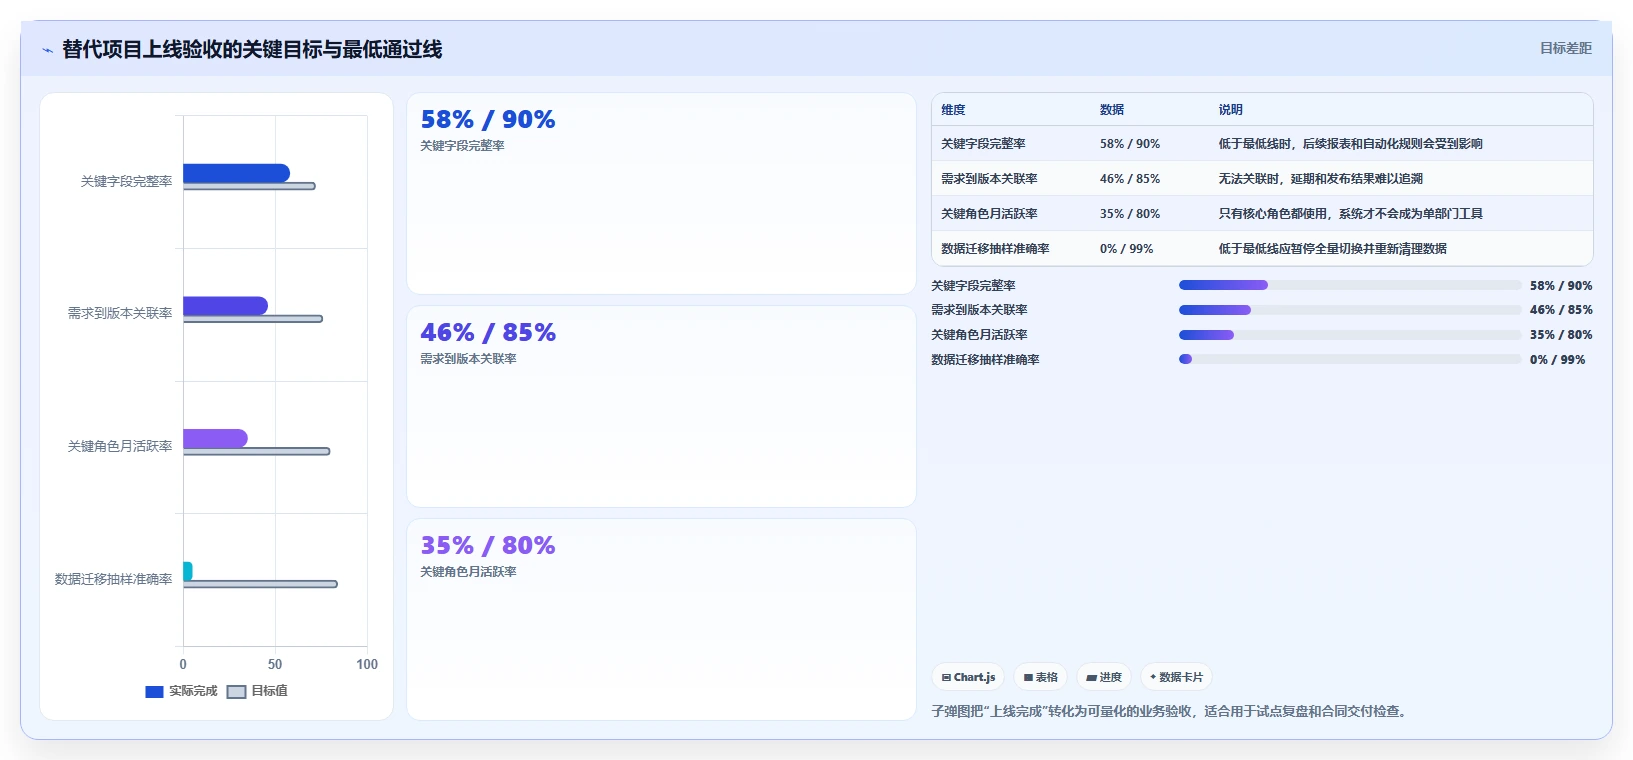Click table value 35% / 80%

point(1130,214)
